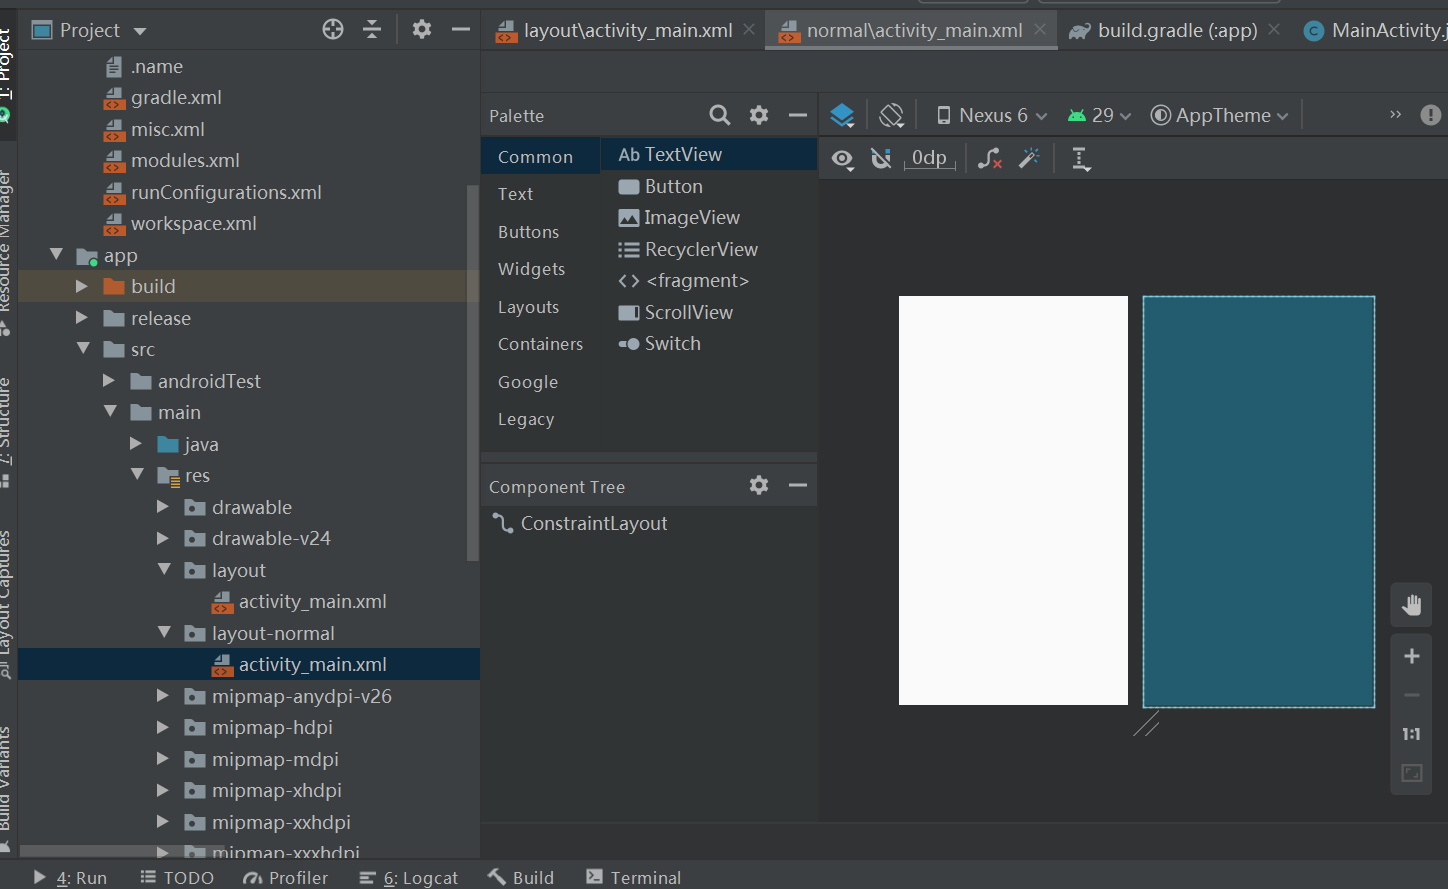Select Text palette category
Viewport: 1448px width, 889px height.
(x=515, y=194)
